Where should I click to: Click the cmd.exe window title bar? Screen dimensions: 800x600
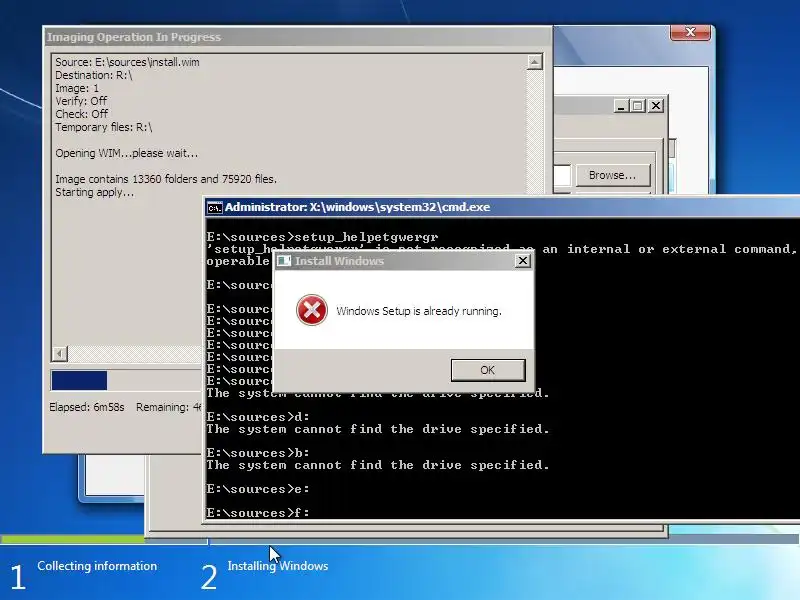click(x=502, y=207)
